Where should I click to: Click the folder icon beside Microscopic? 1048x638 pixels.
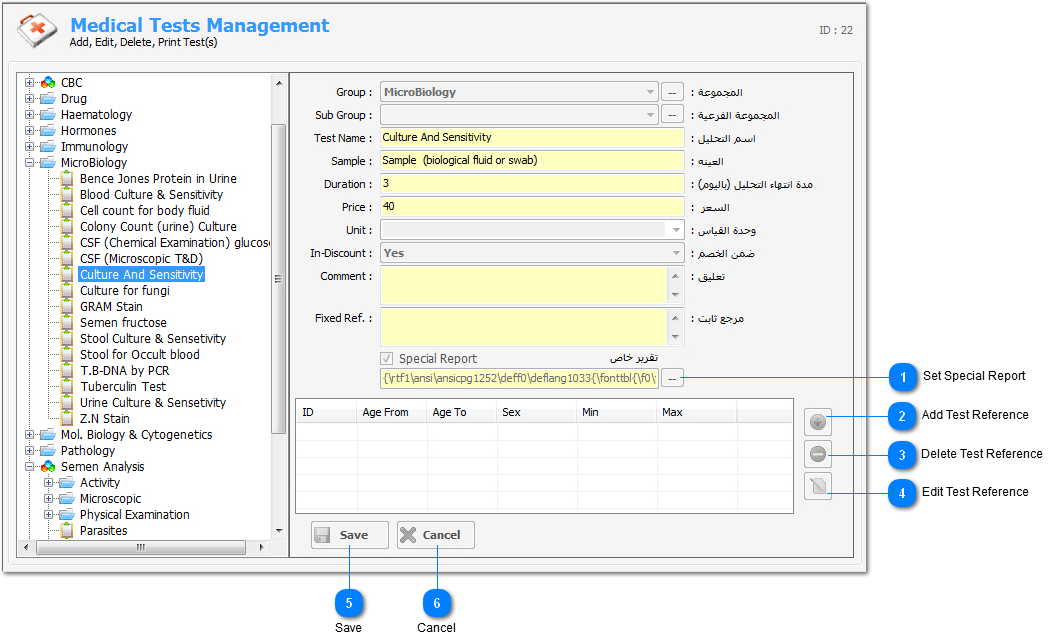[x=67, y=499]
